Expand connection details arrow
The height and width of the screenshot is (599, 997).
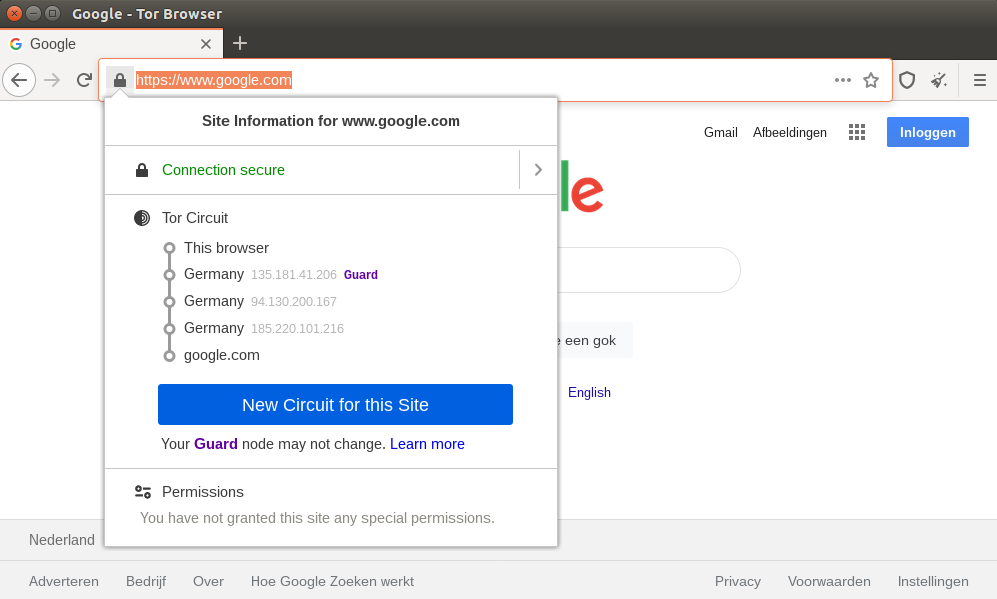coord(538,170)
